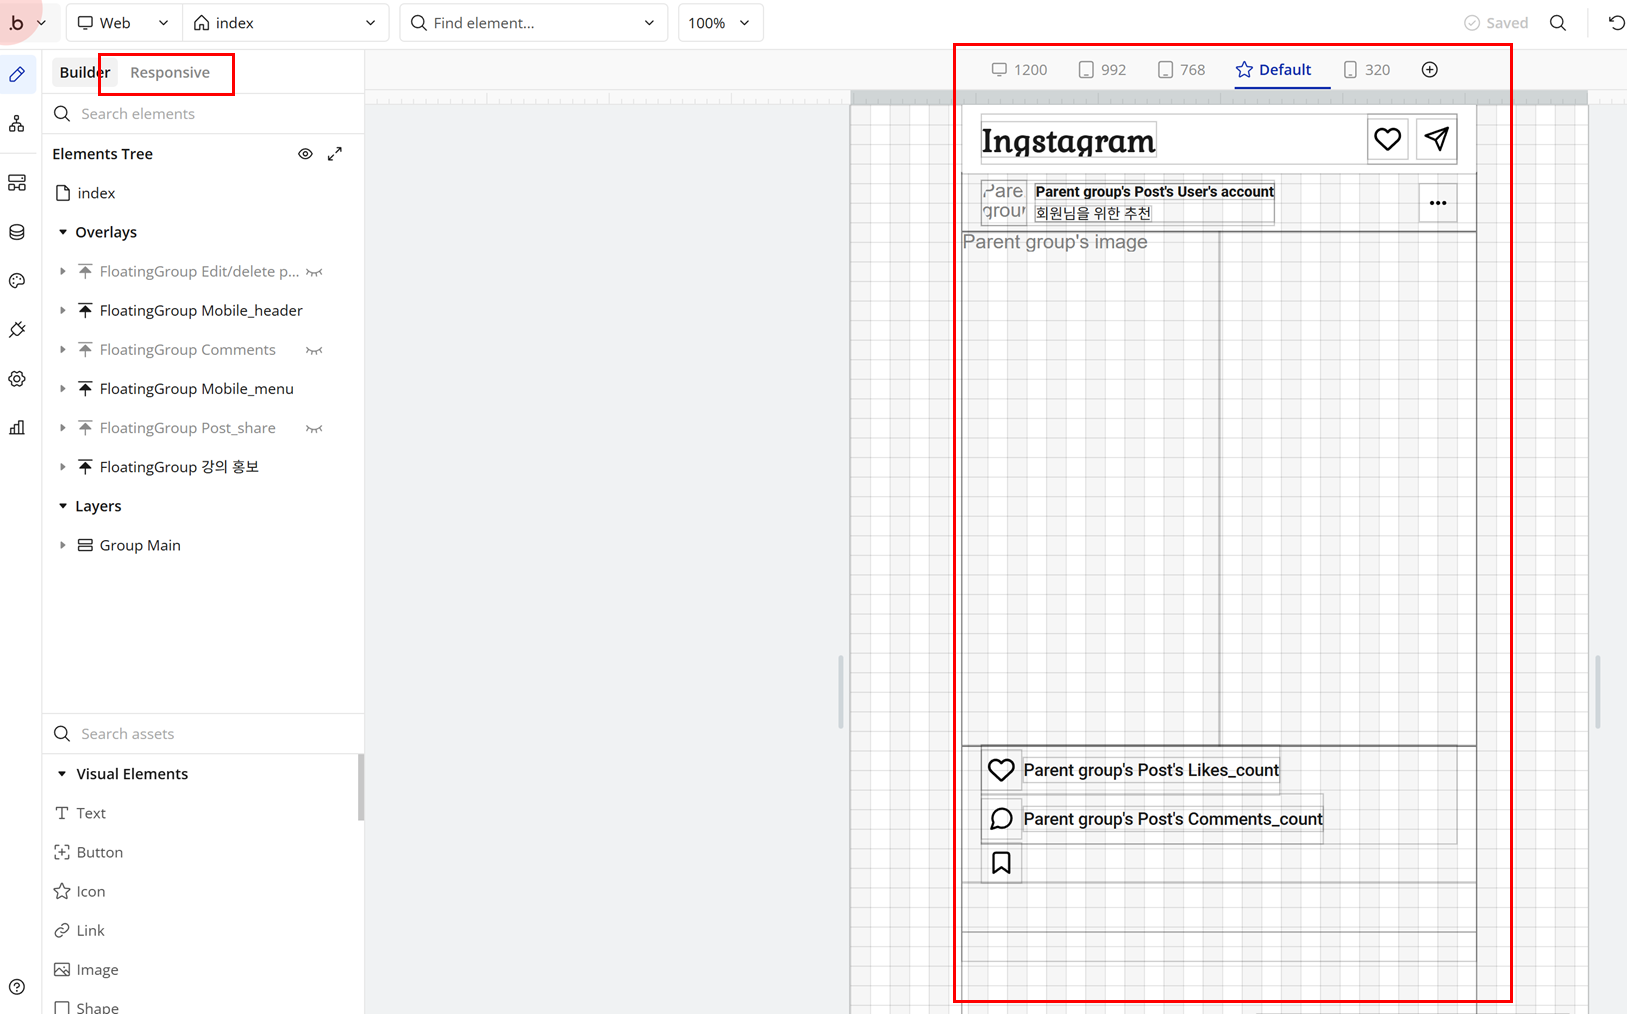Click the three-dots button on the post

1437,203
